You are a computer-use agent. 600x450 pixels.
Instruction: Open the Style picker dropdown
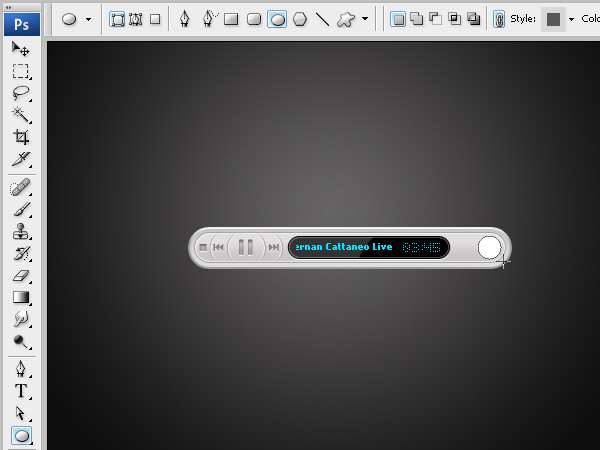click(571, 19)
